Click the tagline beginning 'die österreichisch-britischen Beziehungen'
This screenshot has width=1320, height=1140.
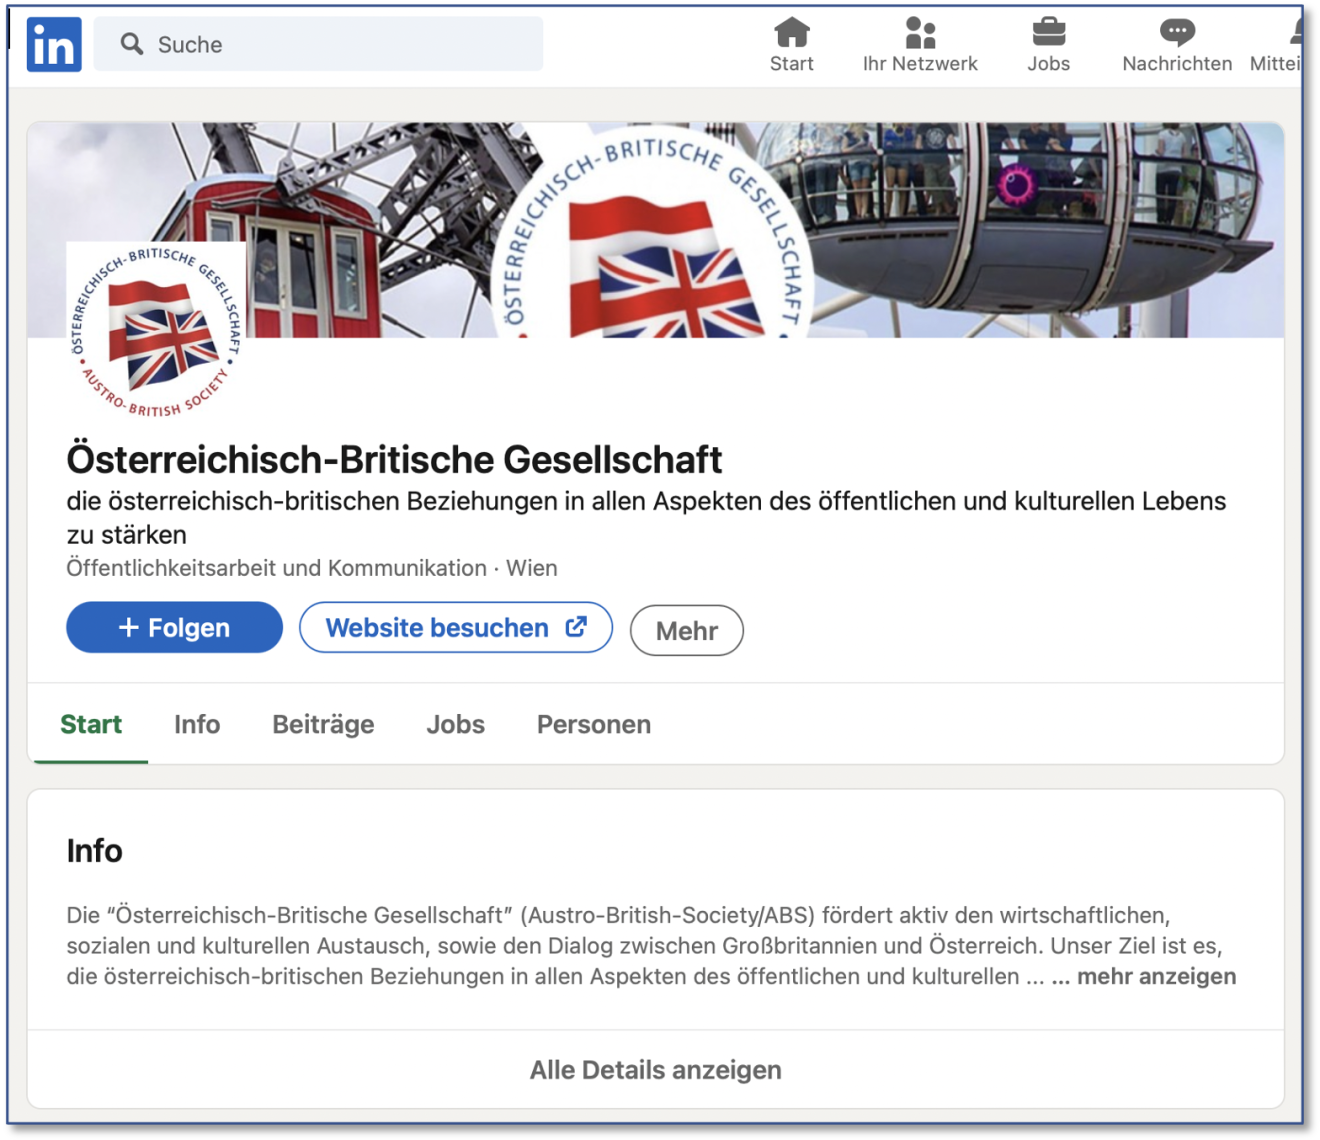[x=646, y=517]
